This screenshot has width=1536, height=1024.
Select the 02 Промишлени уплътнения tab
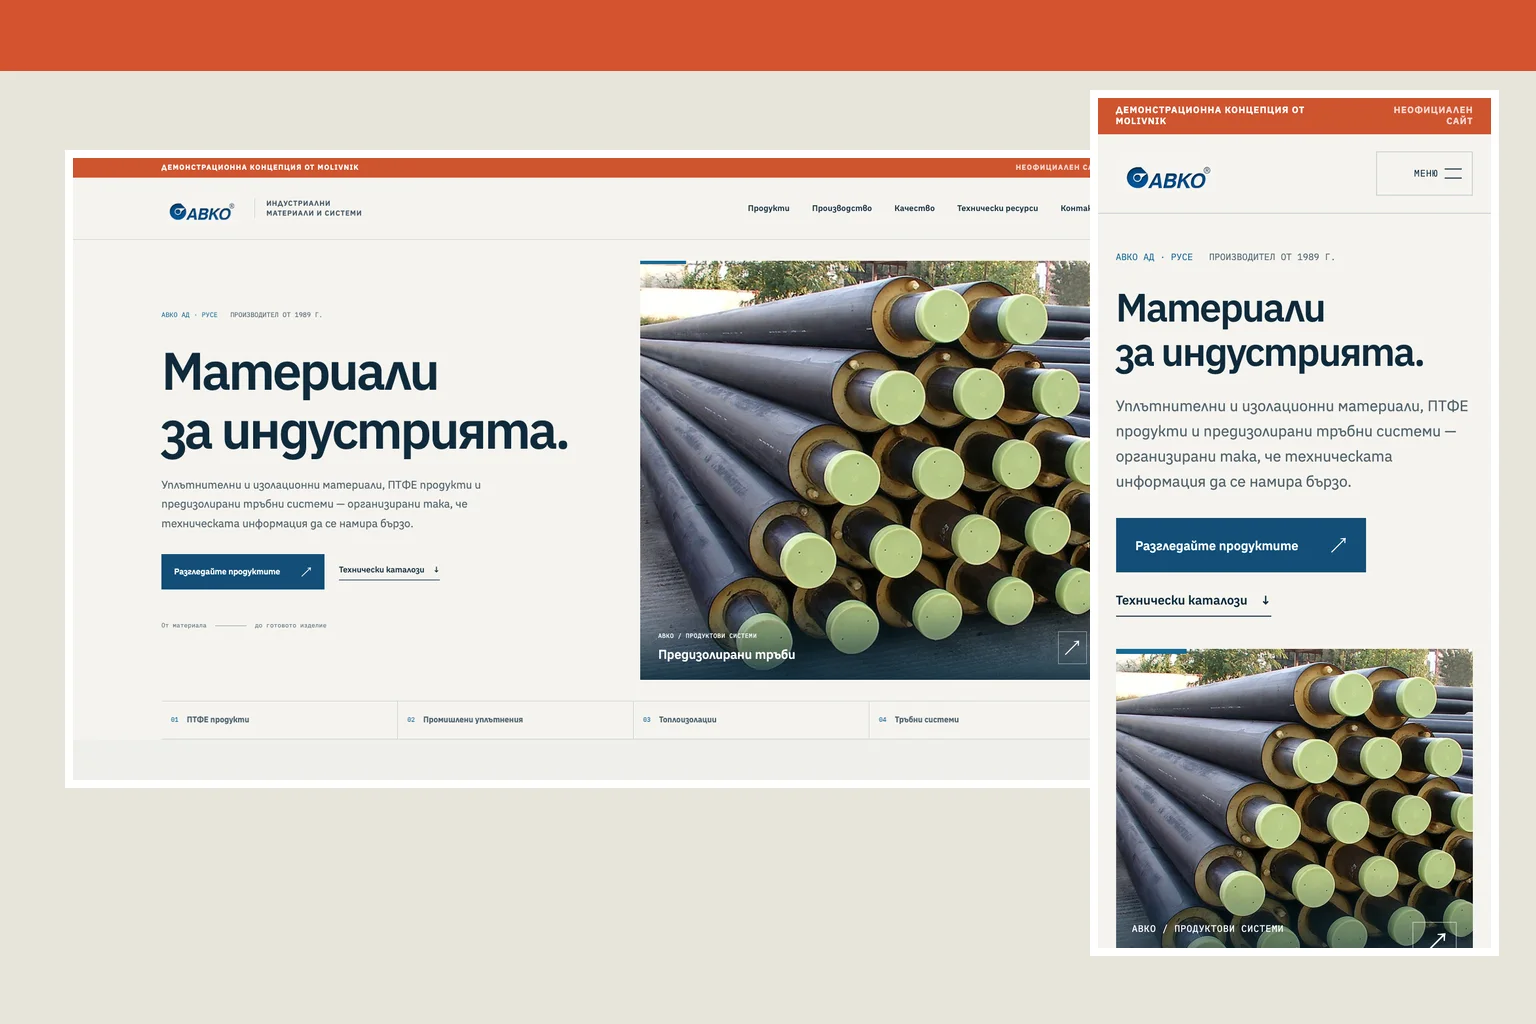515,720
